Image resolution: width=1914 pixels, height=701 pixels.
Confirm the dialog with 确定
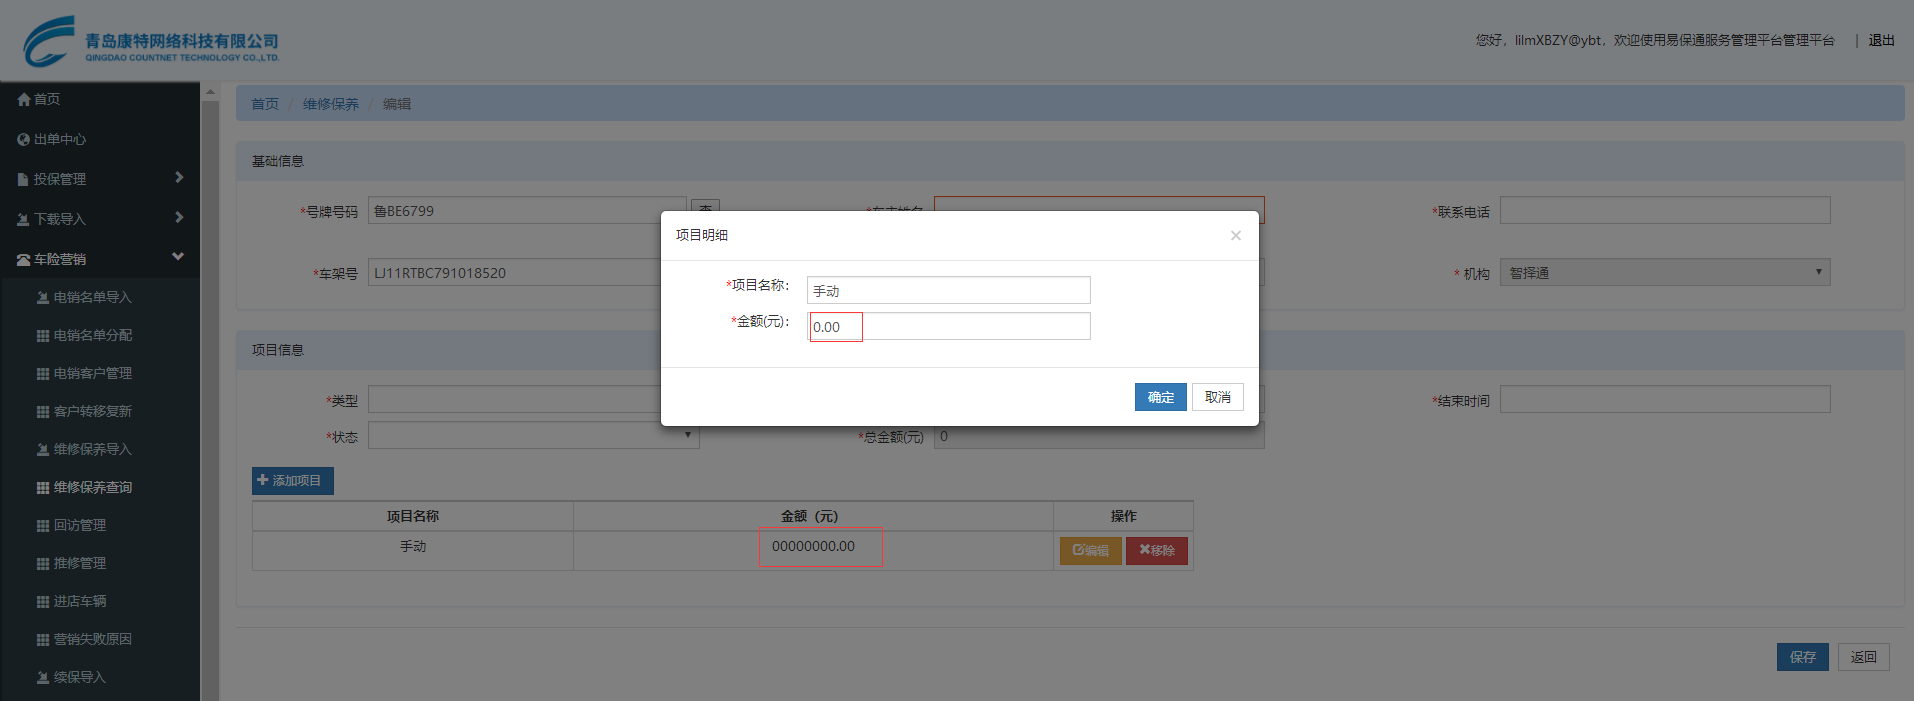[1161, 397]
